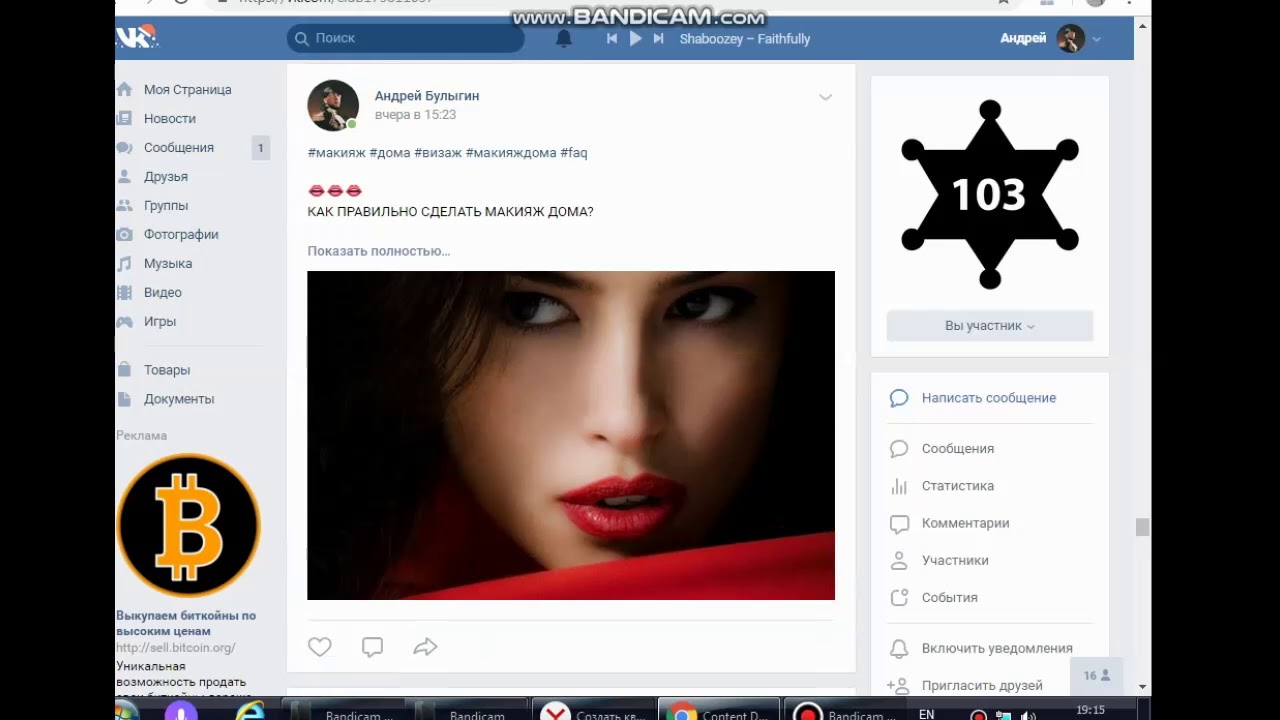
Task: Open Игры section
Action: click(160, 321)
